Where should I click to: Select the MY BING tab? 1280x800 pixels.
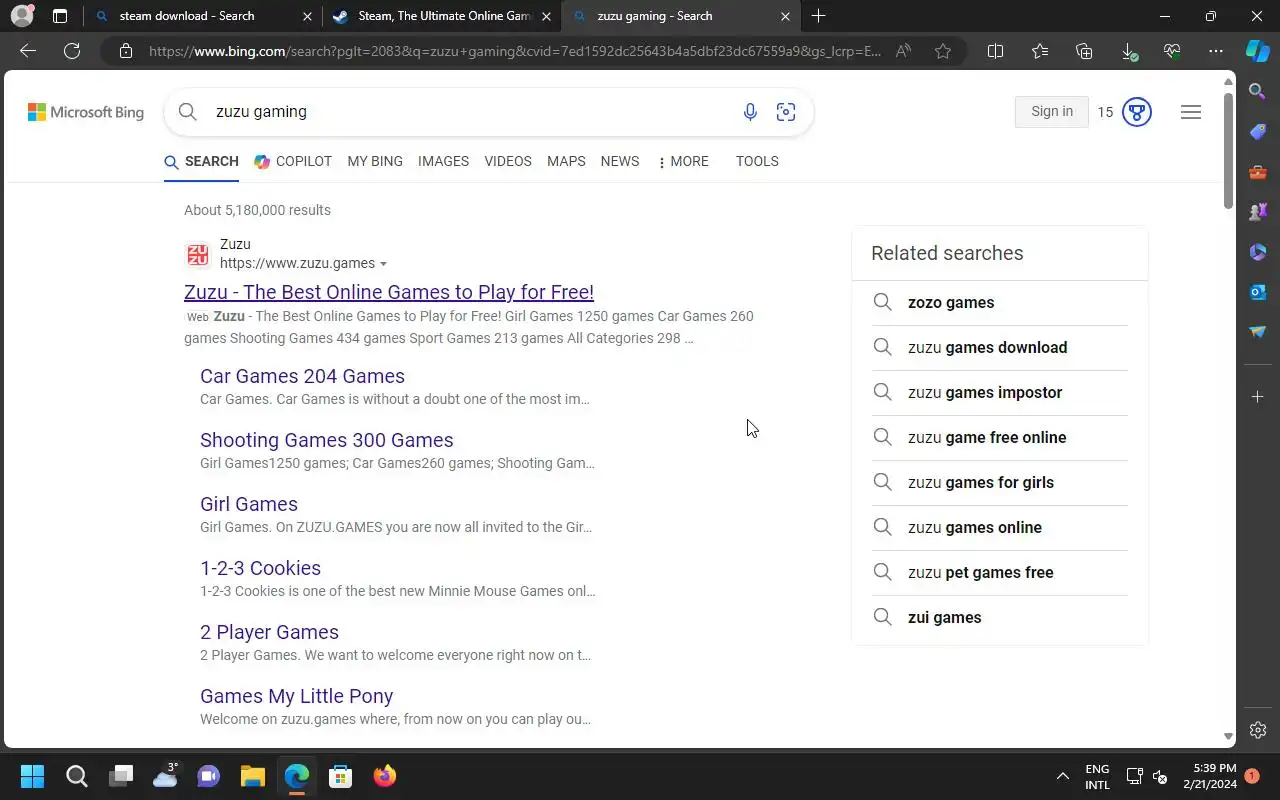click(x=375, y=161)
